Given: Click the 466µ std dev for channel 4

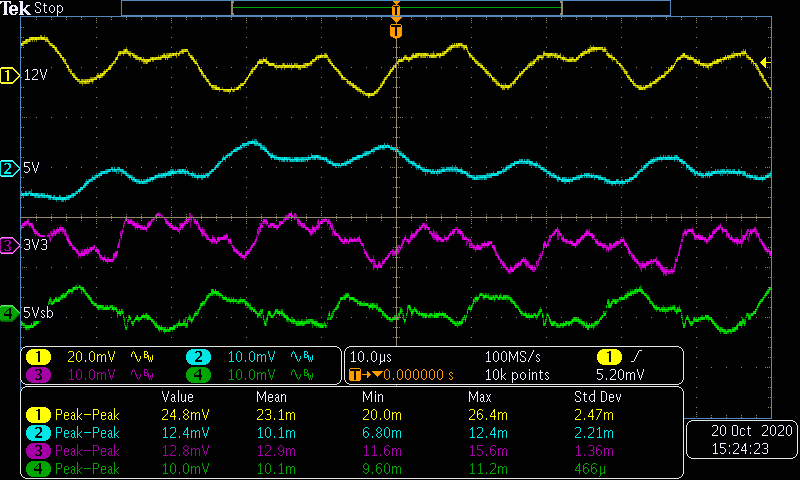Looking at the screenshot, I should point(590,469).
